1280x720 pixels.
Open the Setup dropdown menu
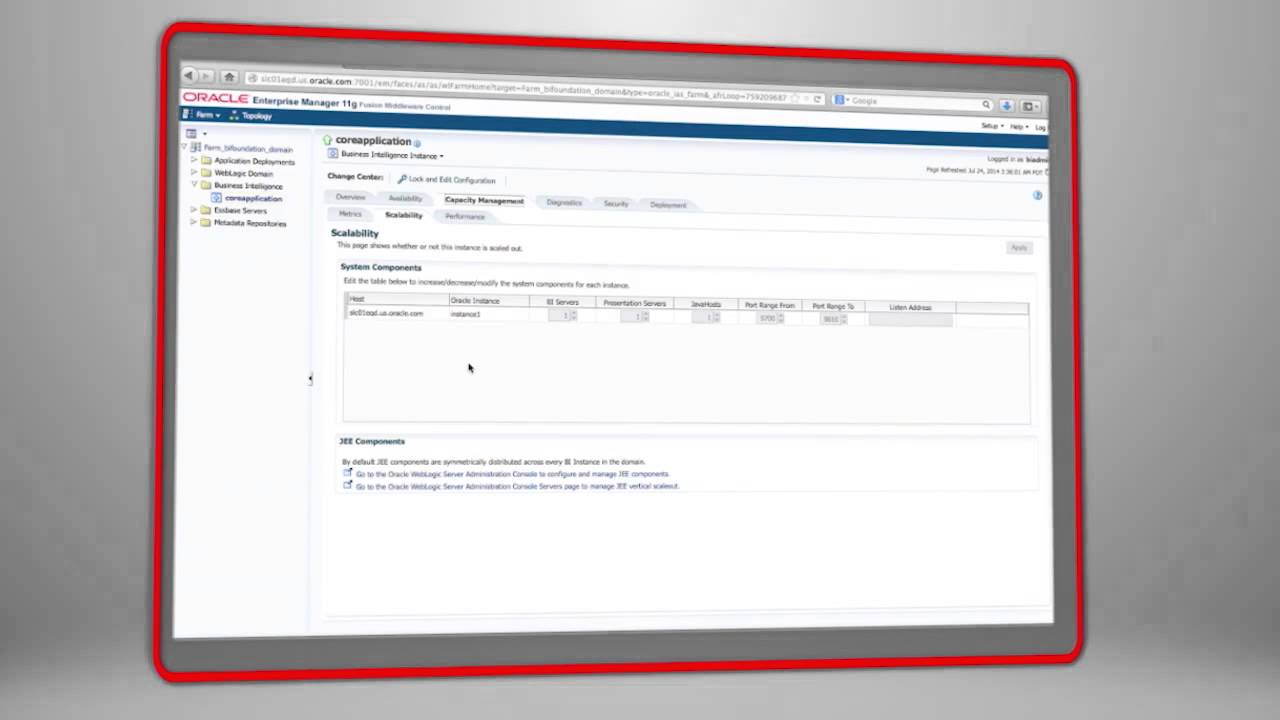[990, 126]
